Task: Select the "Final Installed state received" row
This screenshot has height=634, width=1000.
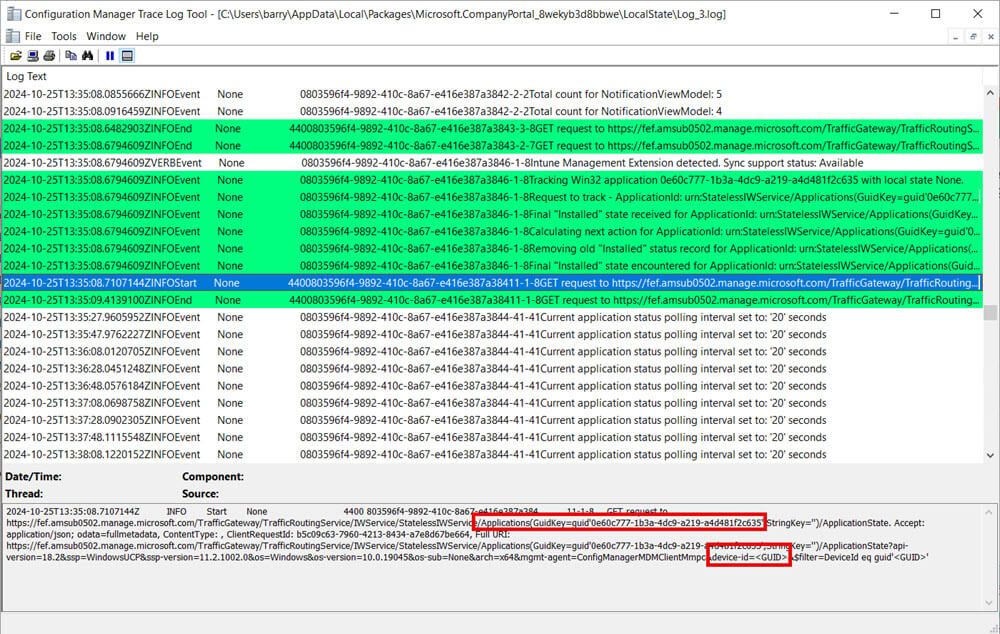Action: [x=492, y=215]
